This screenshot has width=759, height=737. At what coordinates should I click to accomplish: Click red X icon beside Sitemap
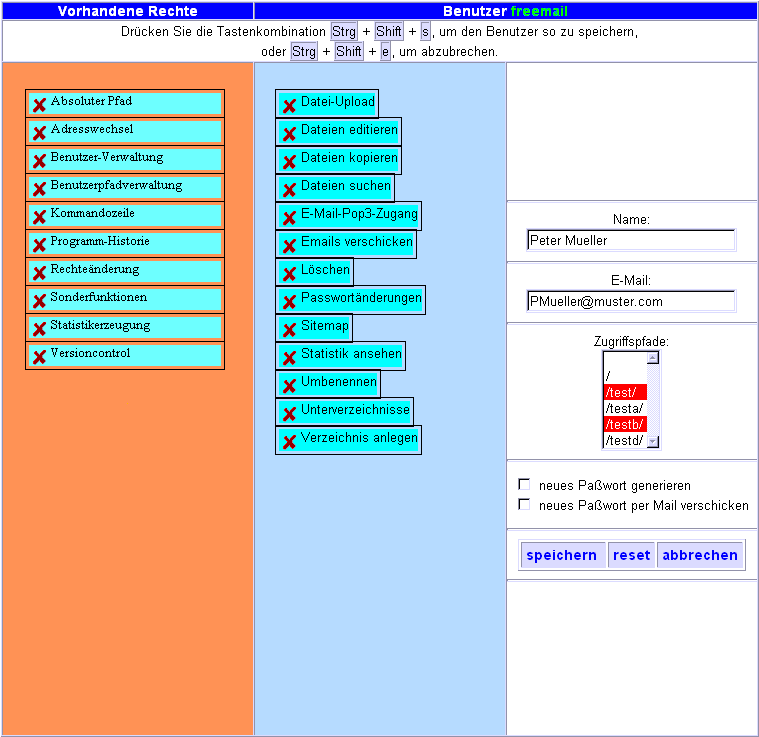pyautogui.click(x=289, y=328)
